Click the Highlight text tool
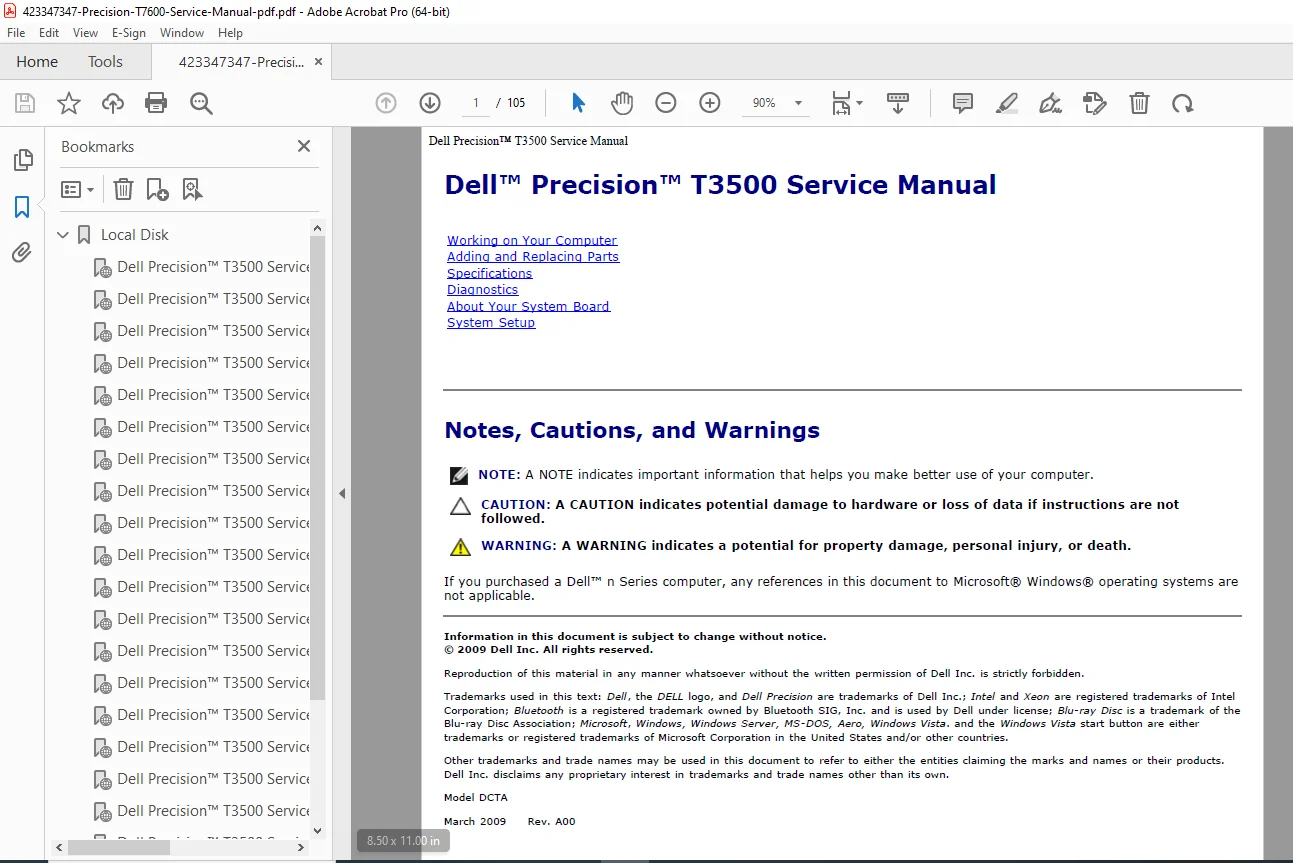This screenshot has width=1293, height=863. [1007, 103]
